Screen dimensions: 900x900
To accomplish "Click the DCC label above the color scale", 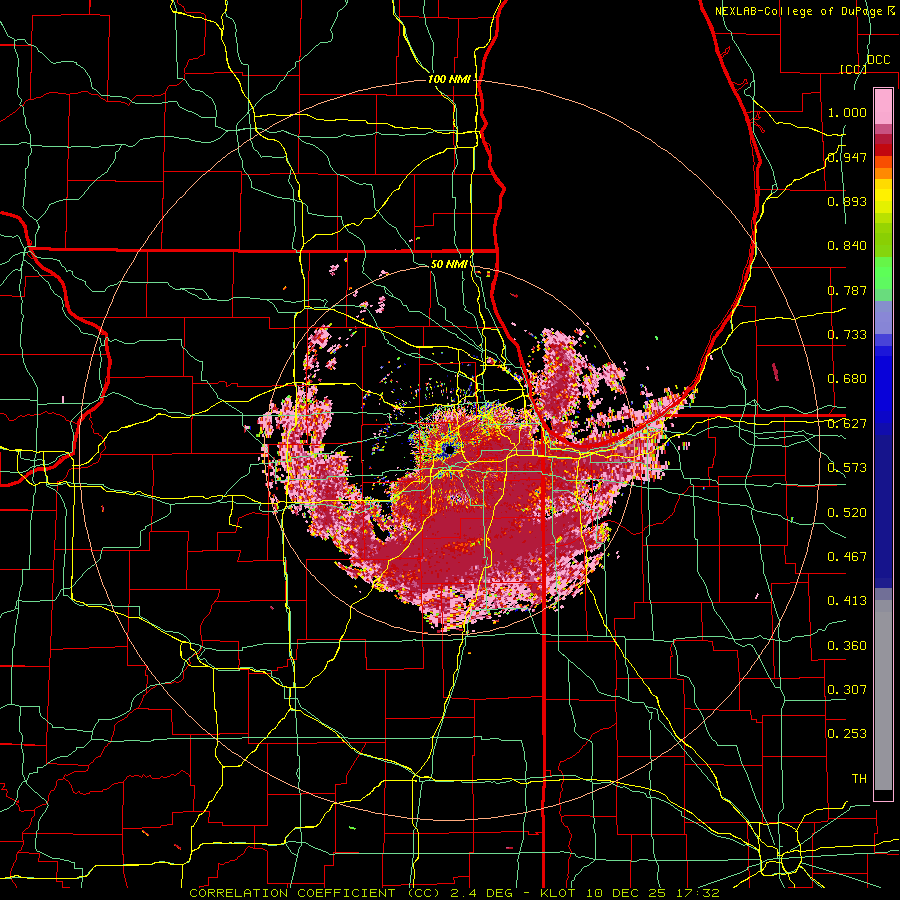I will pyautogui.click(x=878, y=60).
